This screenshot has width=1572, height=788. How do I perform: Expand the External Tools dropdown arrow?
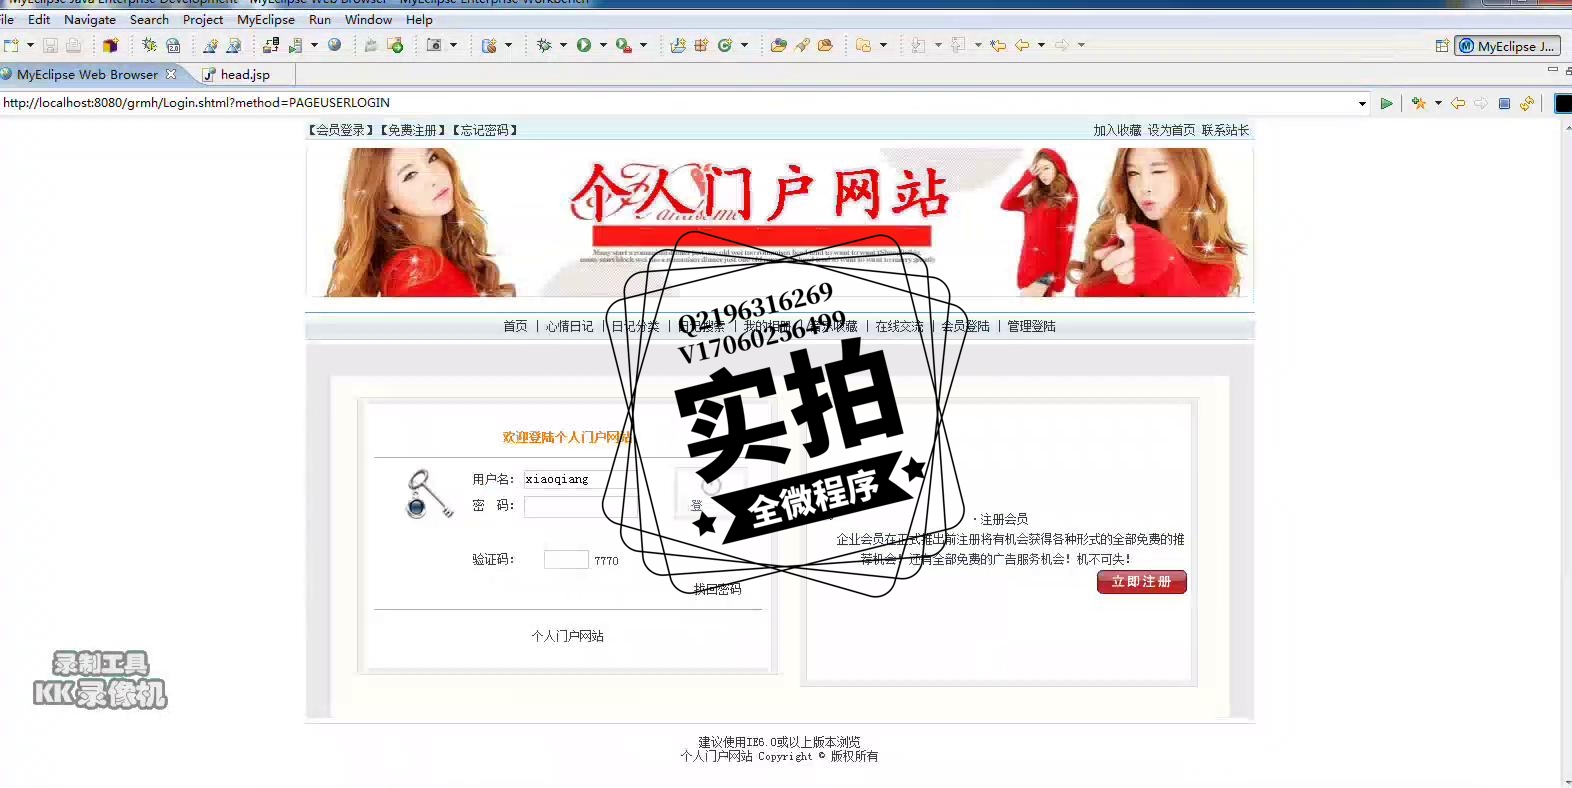(643, 45)
